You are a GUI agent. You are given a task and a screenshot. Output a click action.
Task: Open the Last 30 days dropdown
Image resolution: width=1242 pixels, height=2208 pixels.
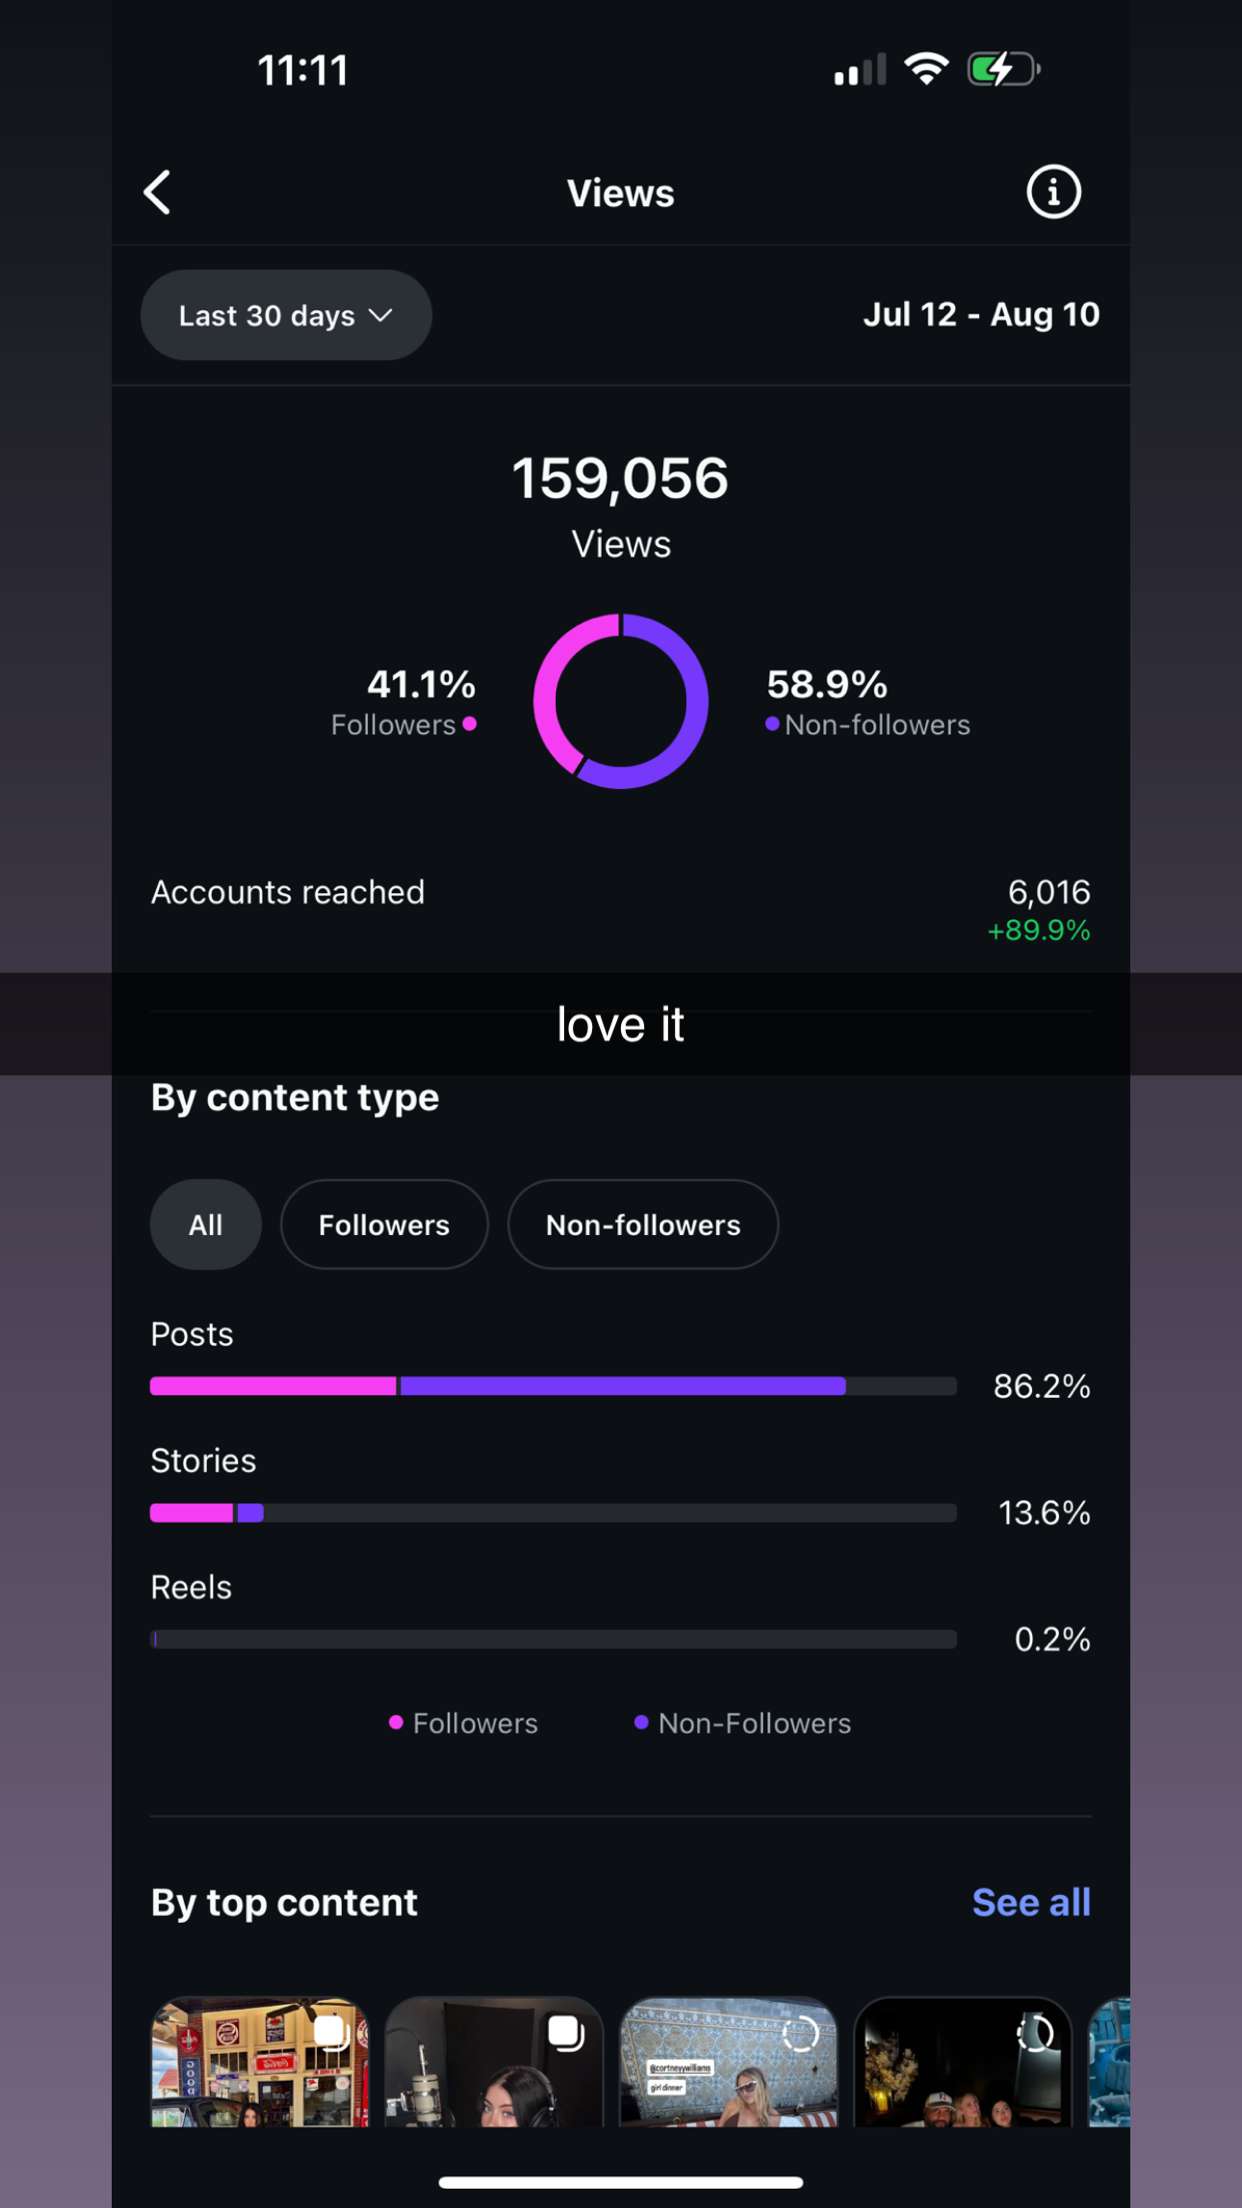coord(285,315)
